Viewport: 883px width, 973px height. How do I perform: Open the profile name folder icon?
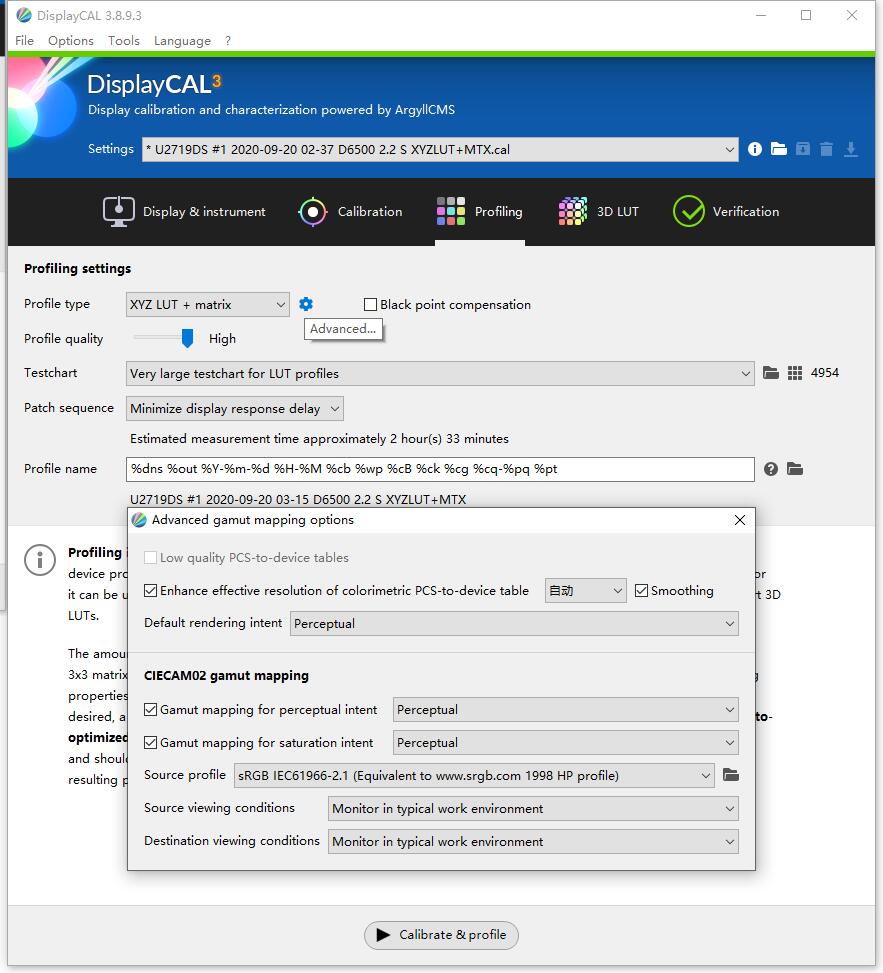795,469
